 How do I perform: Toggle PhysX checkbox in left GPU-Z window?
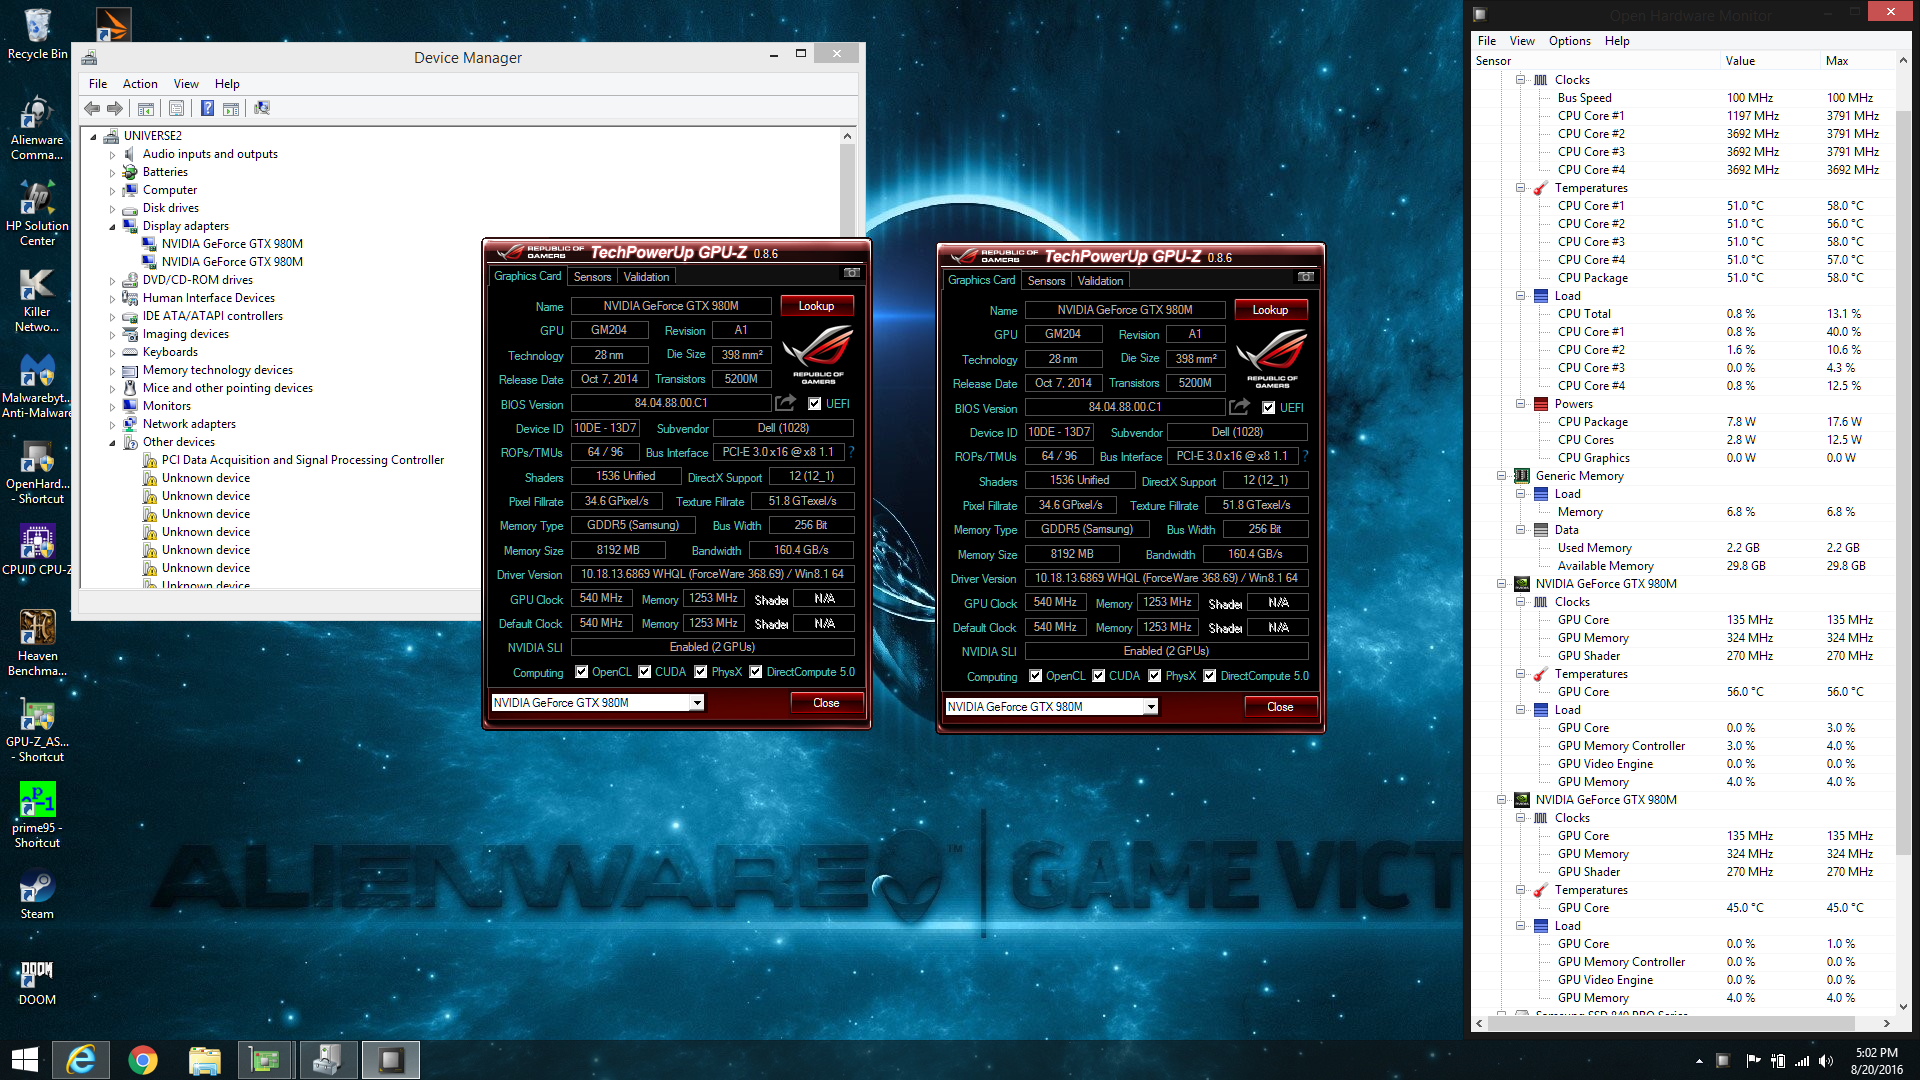pos(701,672)
